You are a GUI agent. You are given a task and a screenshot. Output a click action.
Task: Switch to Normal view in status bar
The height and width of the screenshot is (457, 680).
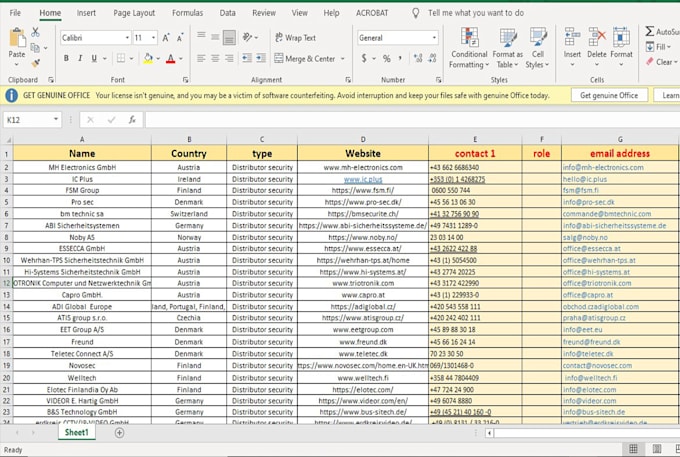633,448
